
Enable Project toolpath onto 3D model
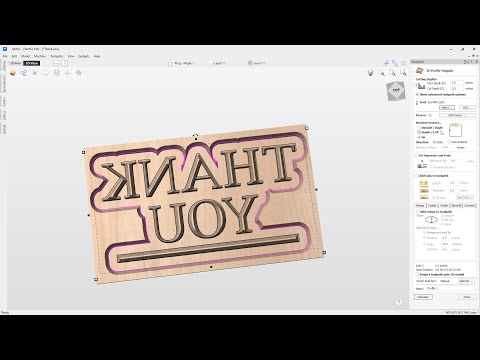click(x=417, y=274)
